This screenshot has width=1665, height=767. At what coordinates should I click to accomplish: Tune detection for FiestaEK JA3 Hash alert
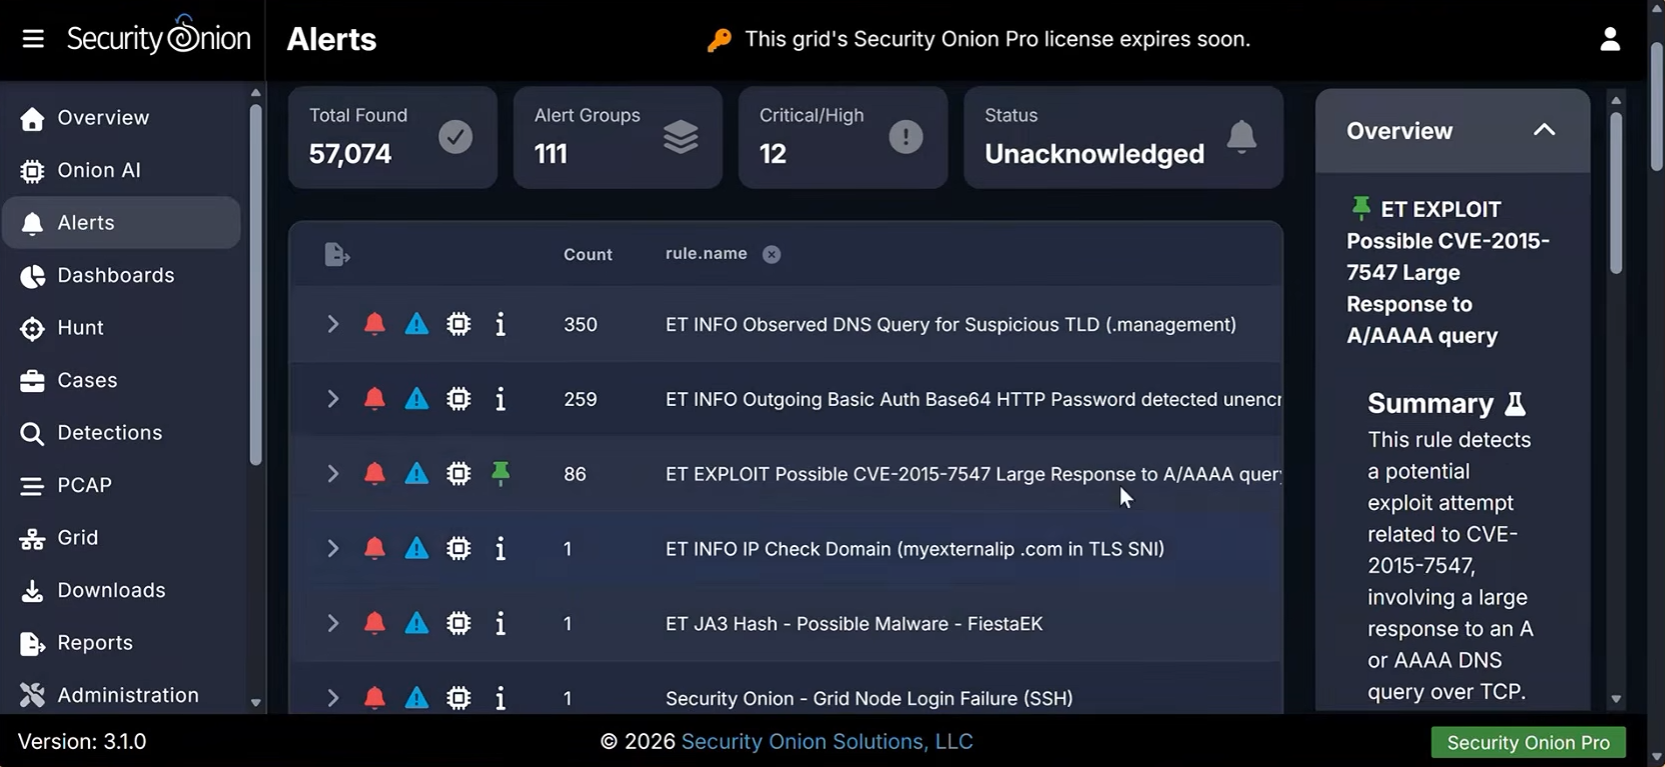[458, 623]
